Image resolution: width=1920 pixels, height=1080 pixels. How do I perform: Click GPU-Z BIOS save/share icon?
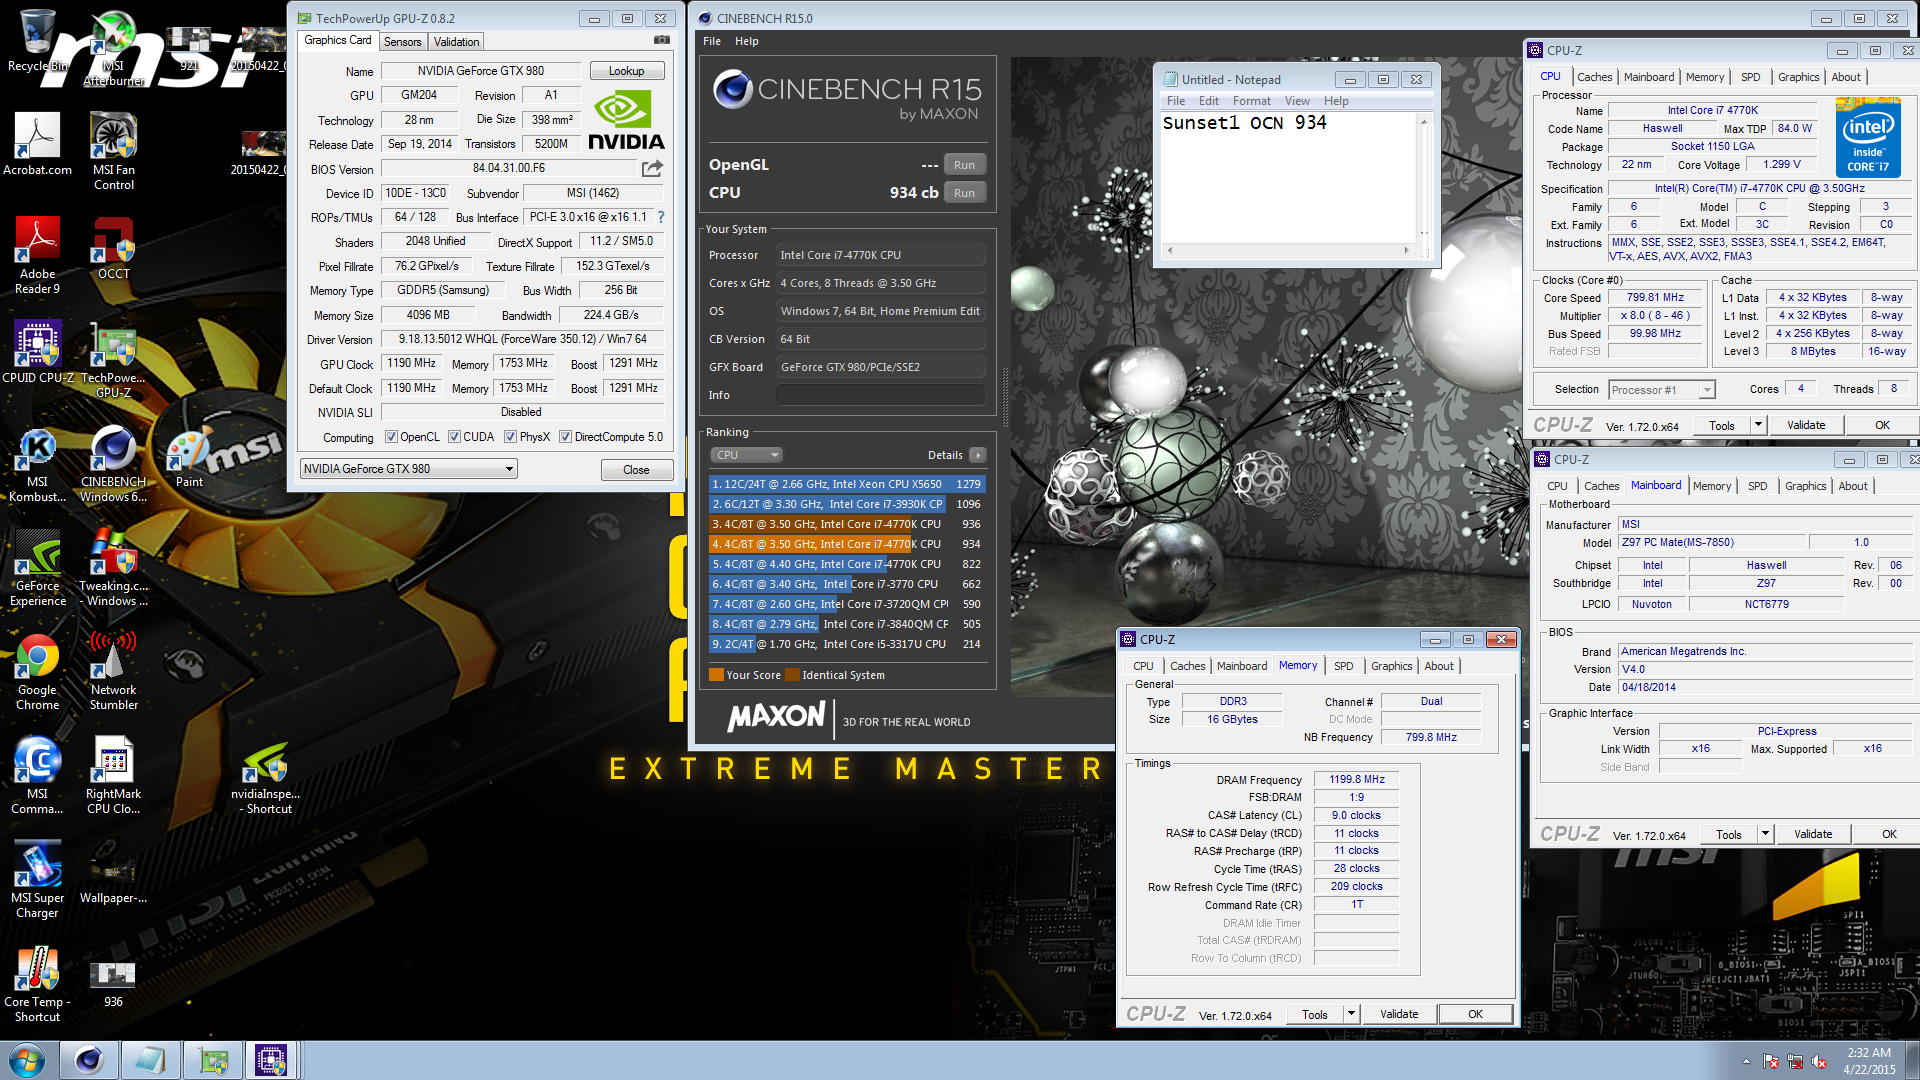pyautogui.click(x=652, y=168)
